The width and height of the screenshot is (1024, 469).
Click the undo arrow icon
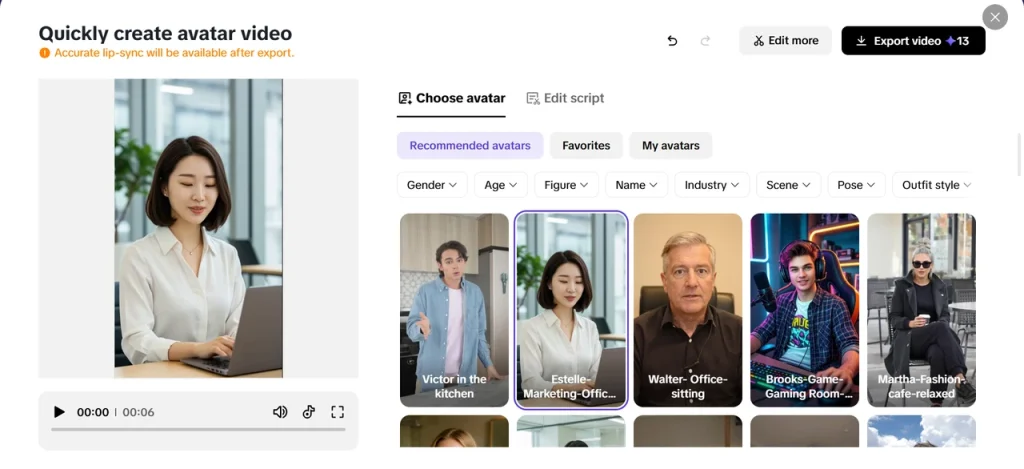[672, 41]
